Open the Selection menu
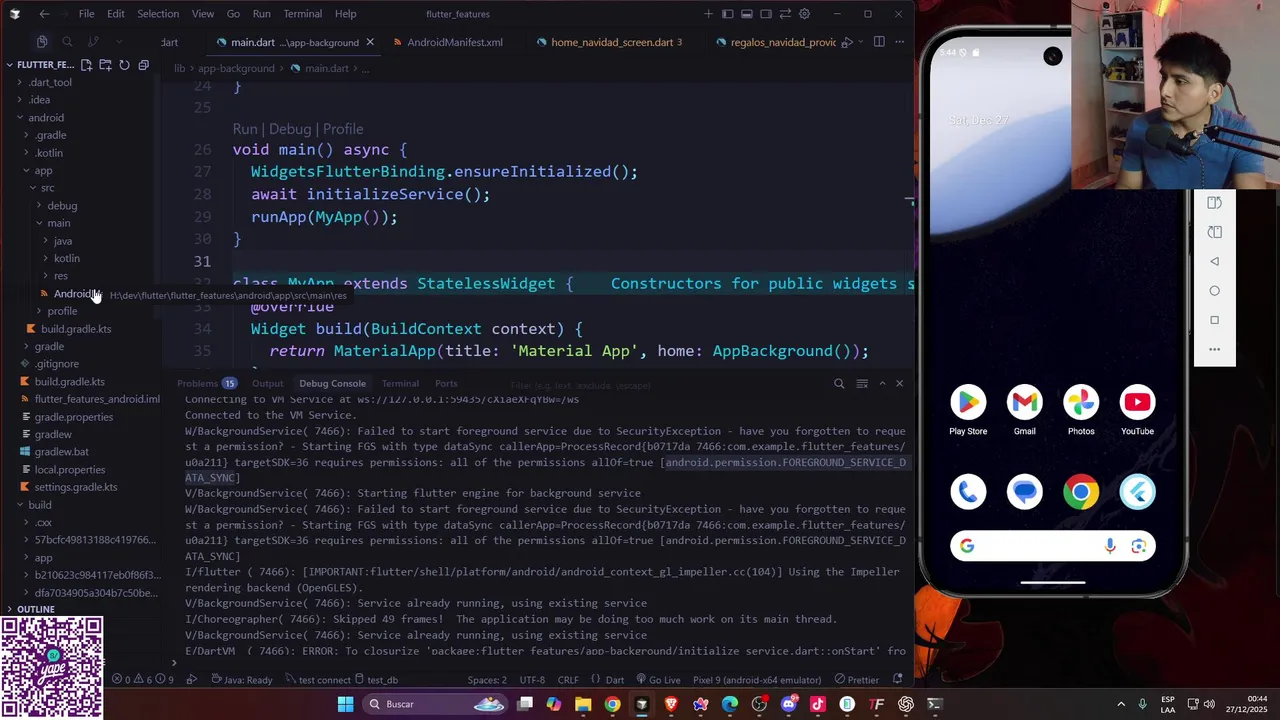Viewport: 1280px width, 720px height. [158, 14]
